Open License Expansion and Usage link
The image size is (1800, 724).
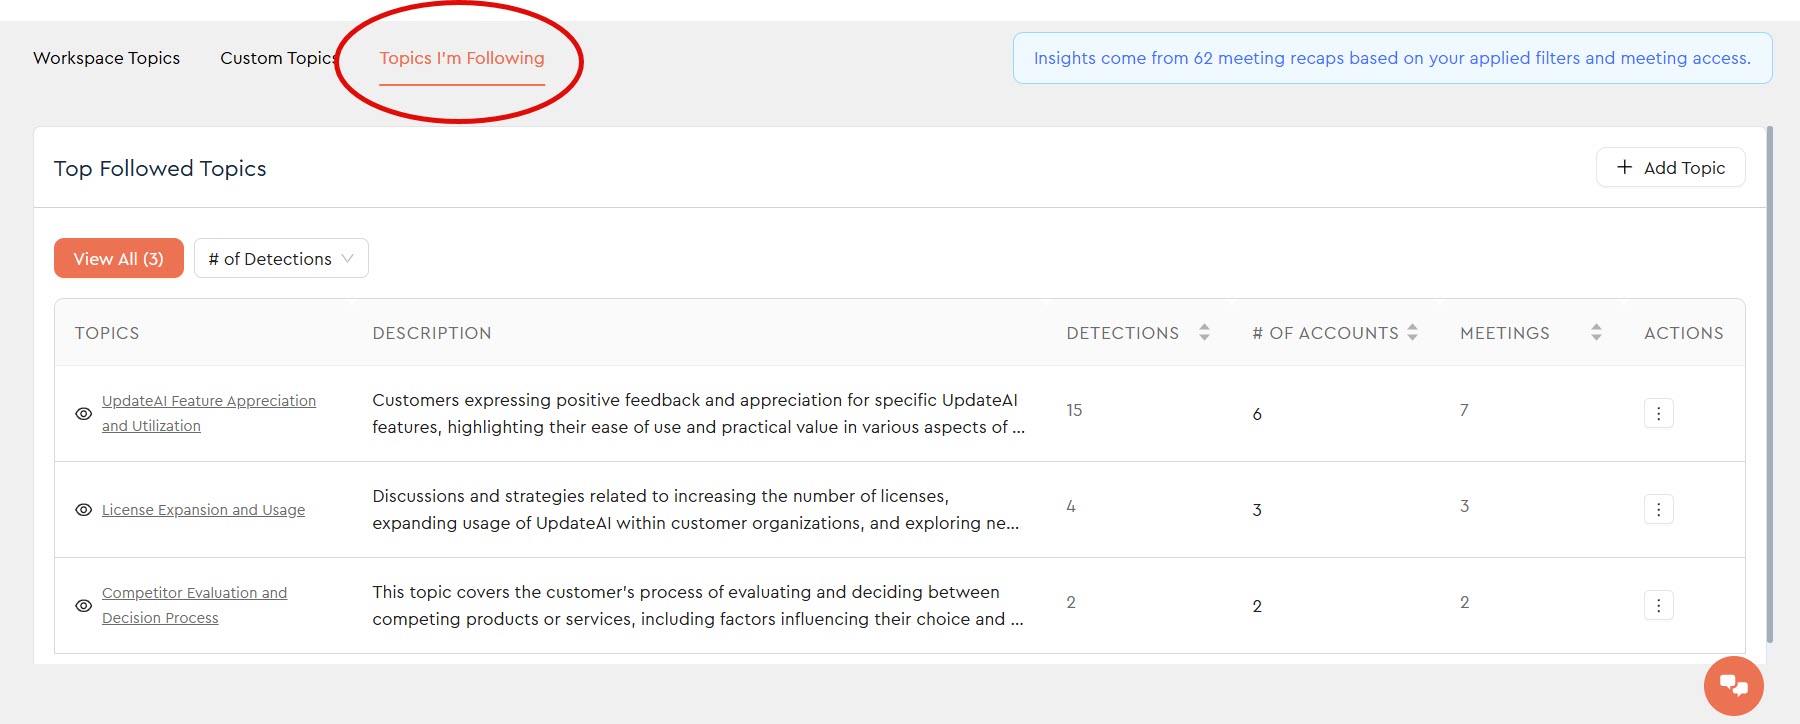(x=203, y=509)
